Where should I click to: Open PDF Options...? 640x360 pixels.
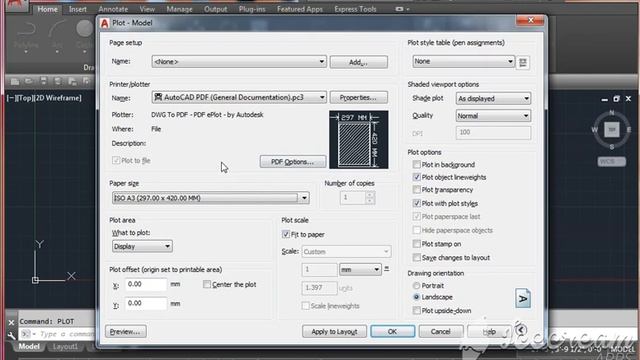click(293, 162)
